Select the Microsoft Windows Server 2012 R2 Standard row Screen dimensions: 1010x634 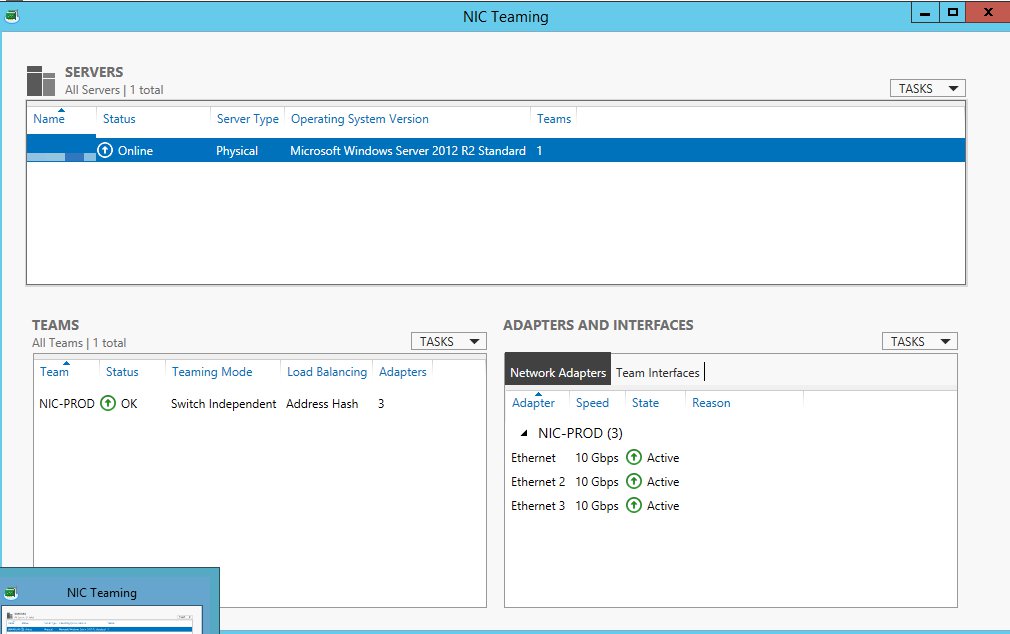(496, 150)
